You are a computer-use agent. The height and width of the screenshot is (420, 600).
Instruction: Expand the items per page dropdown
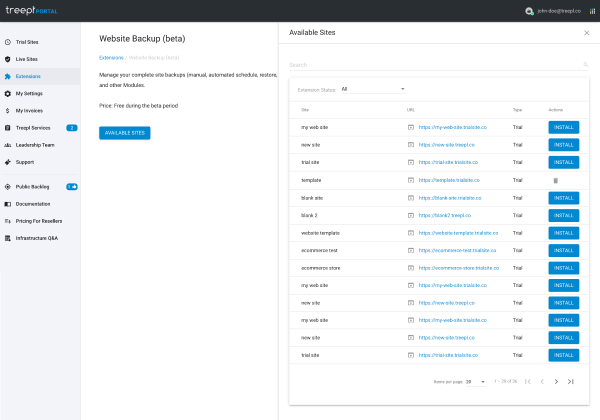point(477,381)
